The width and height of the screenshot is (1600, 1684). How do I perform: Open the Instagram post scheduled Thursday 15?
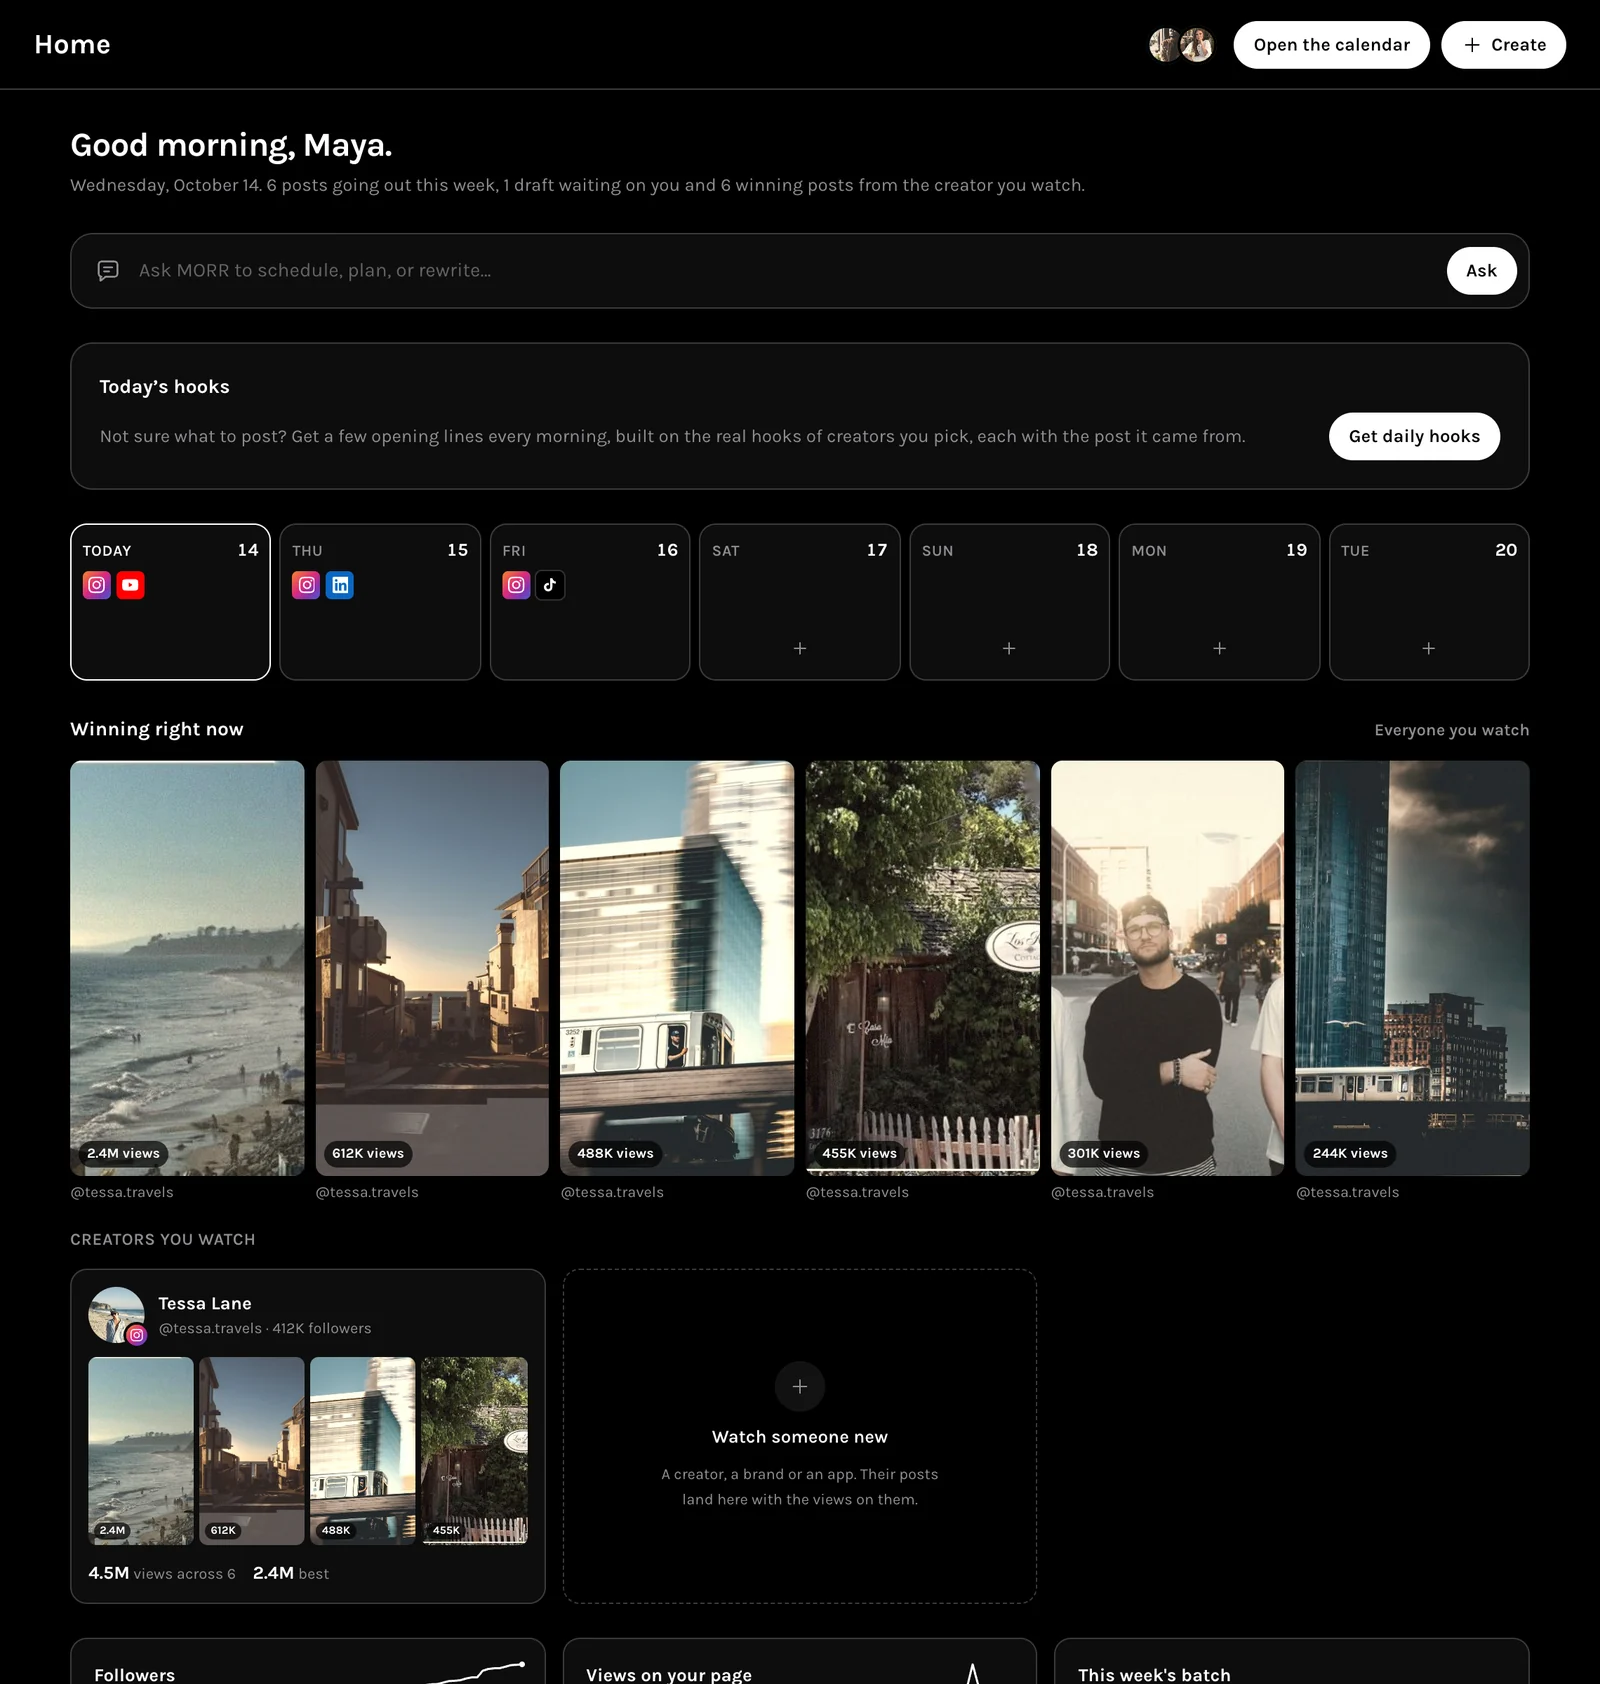(306, 585)
